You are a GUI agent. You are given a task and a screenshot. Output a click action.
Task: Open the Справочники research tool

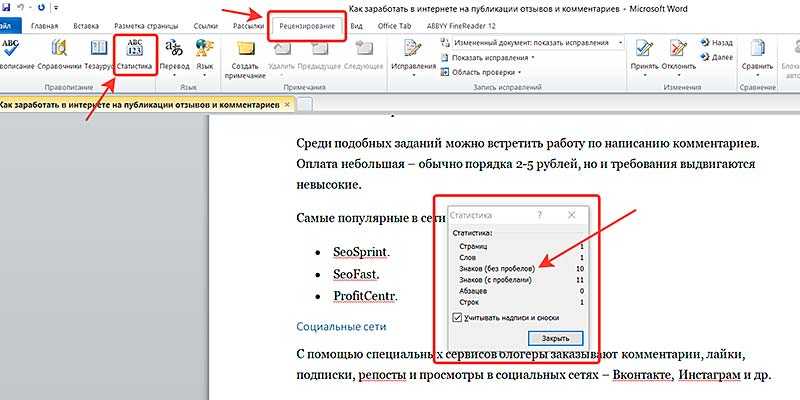coord(59,56)
